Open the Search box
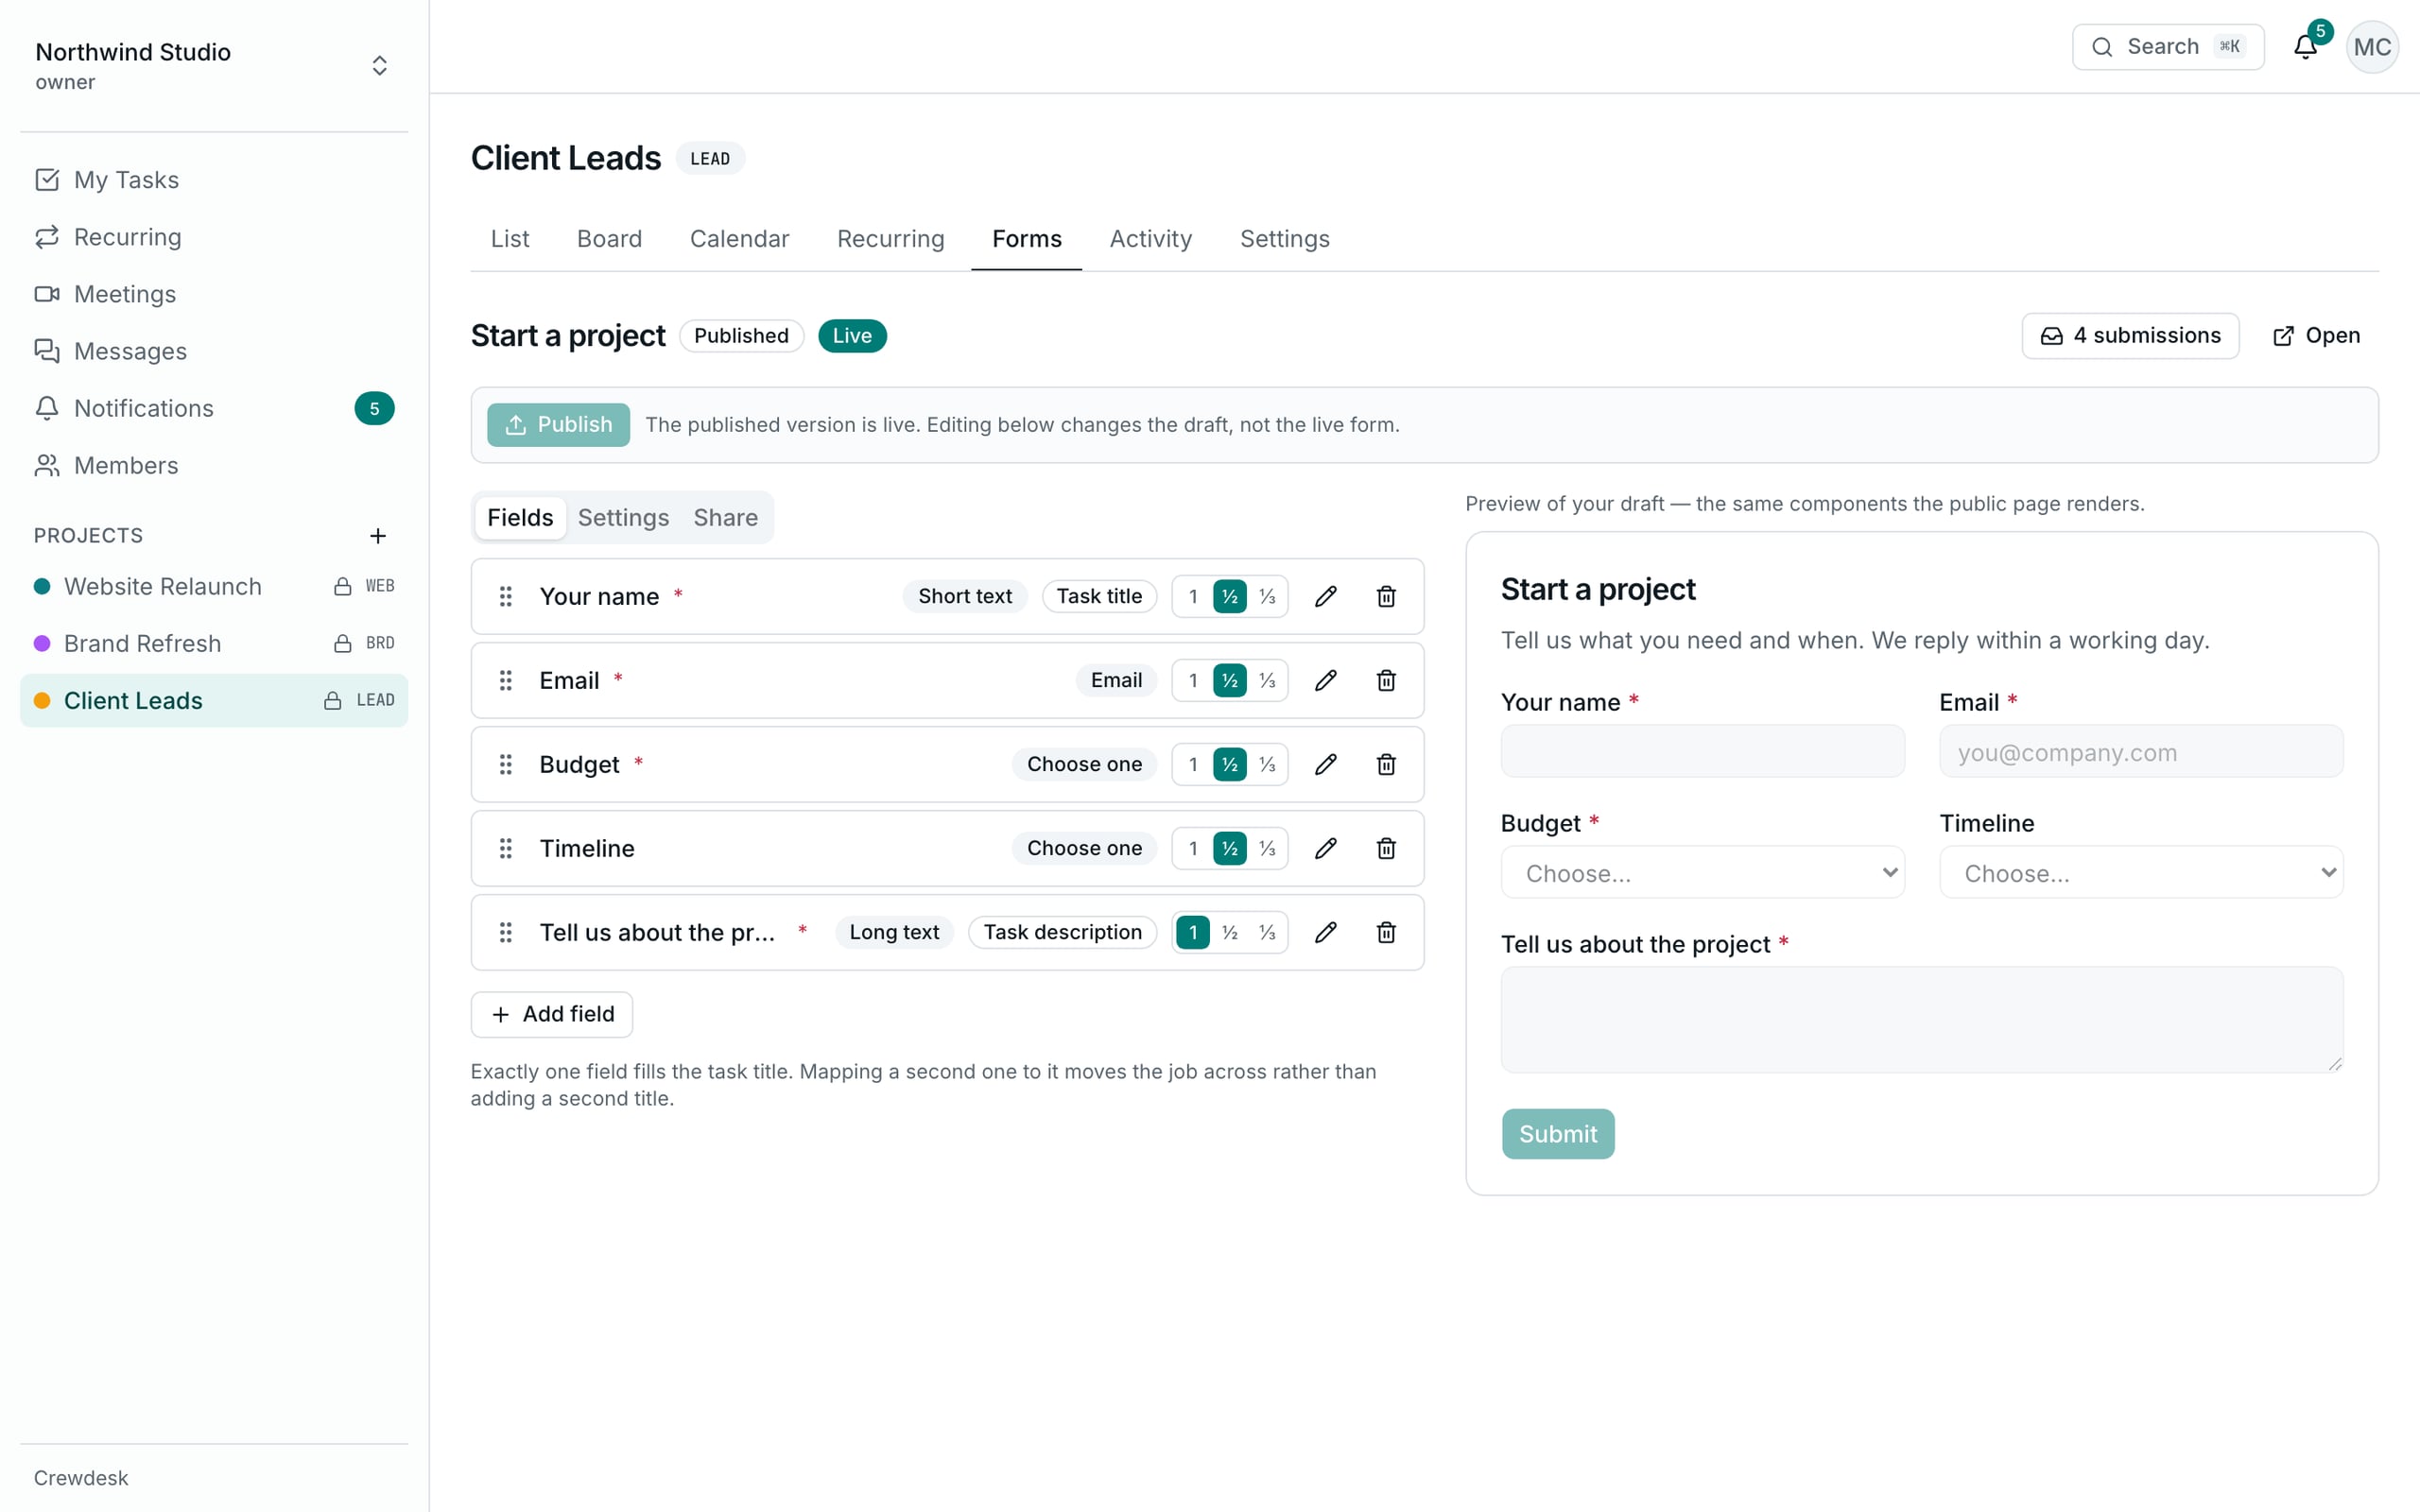The width and height of the screenshot is (2420, 1512). click(2168, 47)
